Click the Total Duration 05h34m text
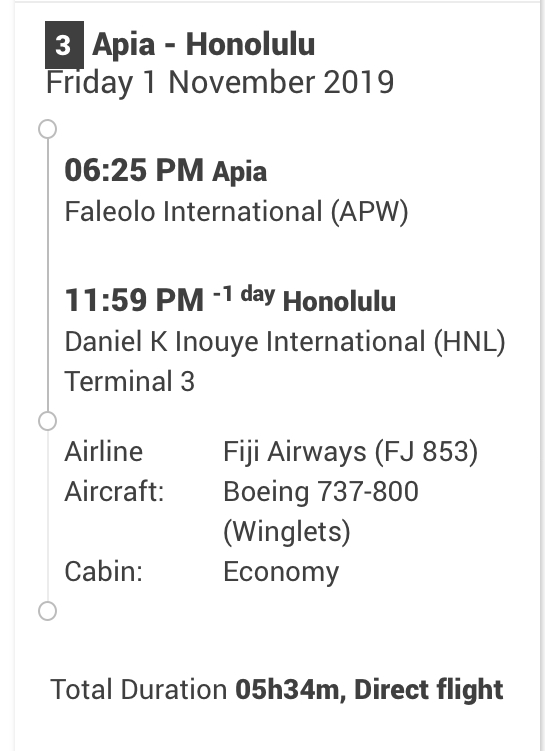 click(x=195, y=690)
